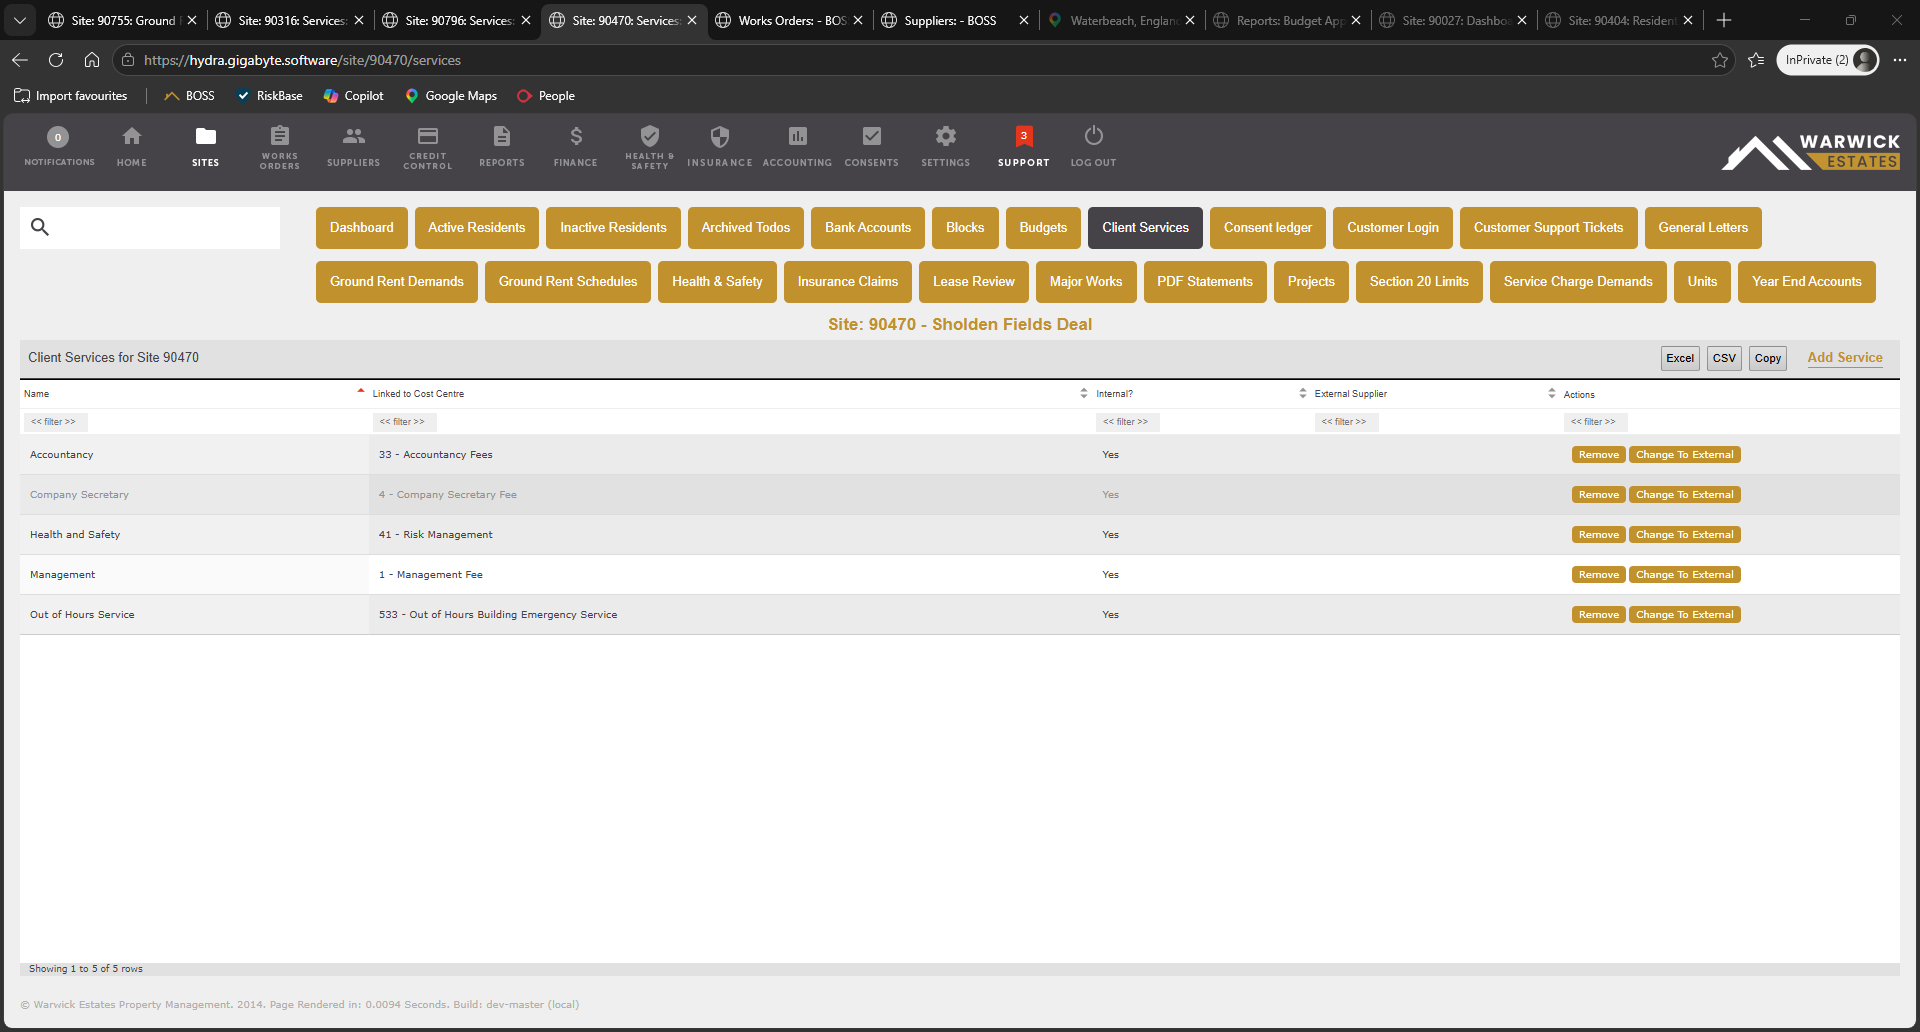Open the Reports document icon
This screenshot has height=1032, width=1920.
(x=502, y=136)
